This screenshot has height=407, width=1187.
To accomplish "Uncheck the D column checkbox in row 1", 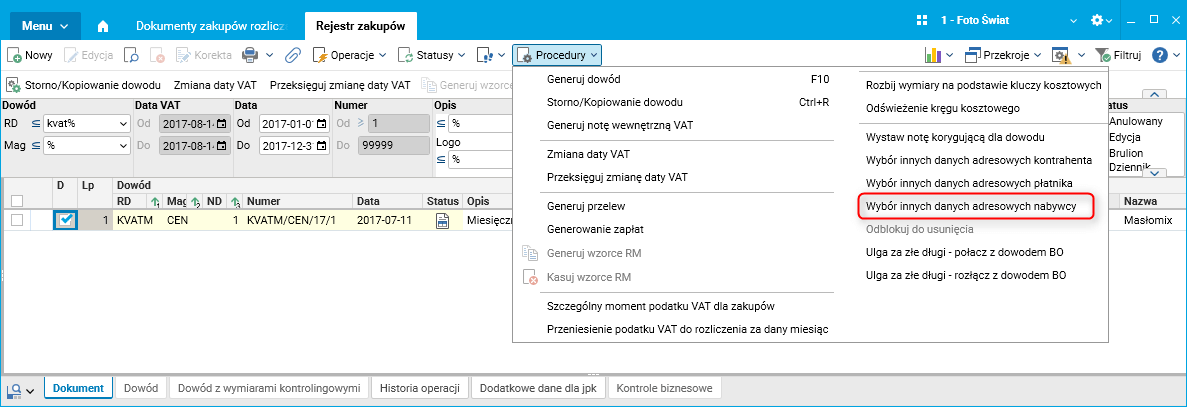I will (65, 220).
